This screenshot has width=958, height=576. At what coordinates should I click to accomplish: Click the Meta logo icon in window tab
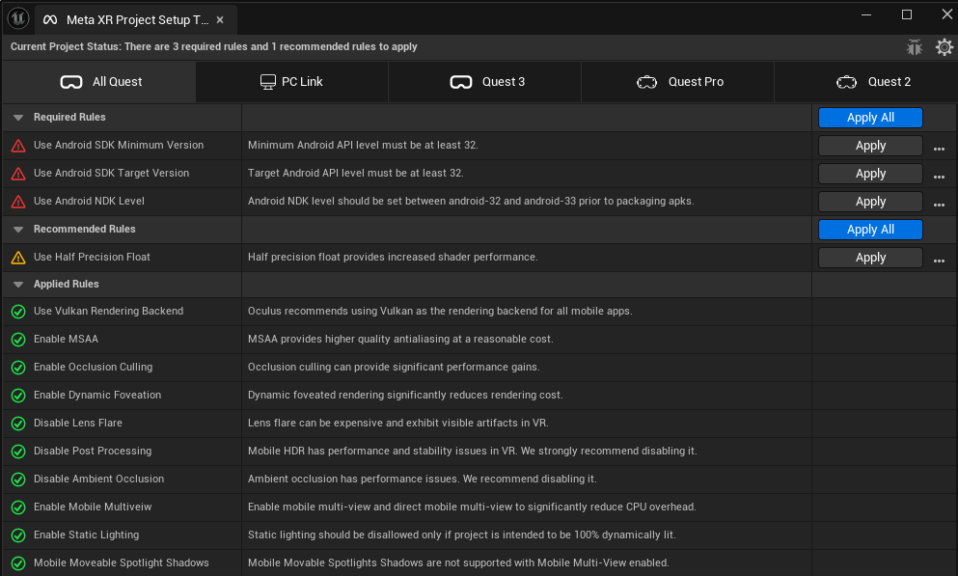50,20
